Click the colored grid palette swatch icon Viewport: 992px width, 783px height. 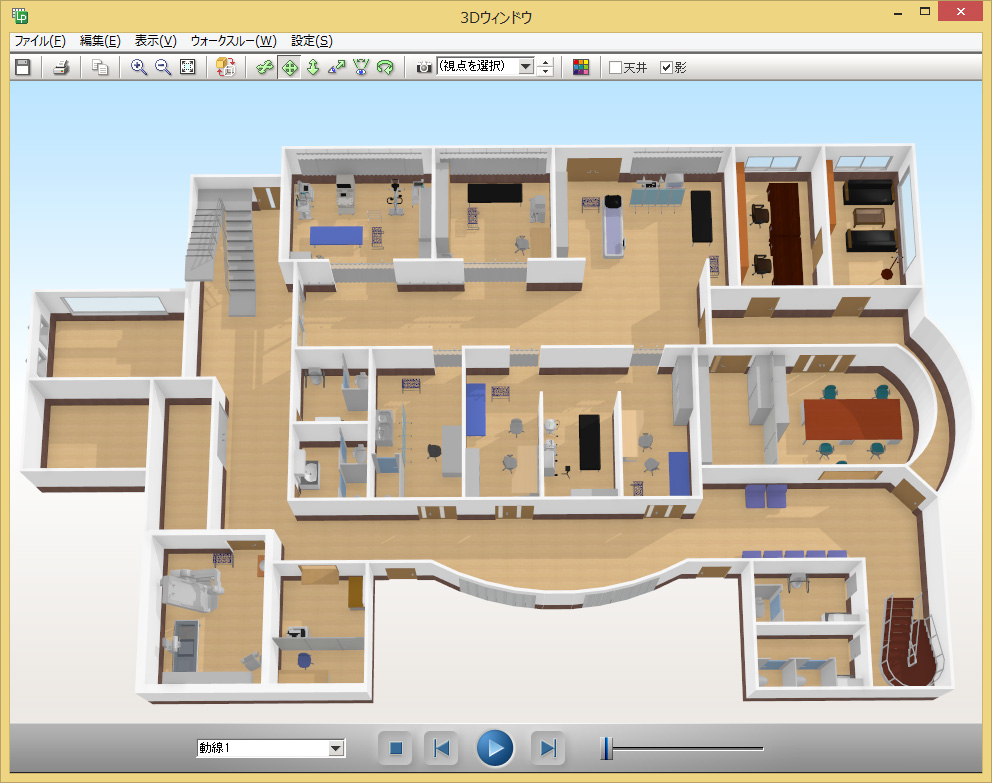581,67
